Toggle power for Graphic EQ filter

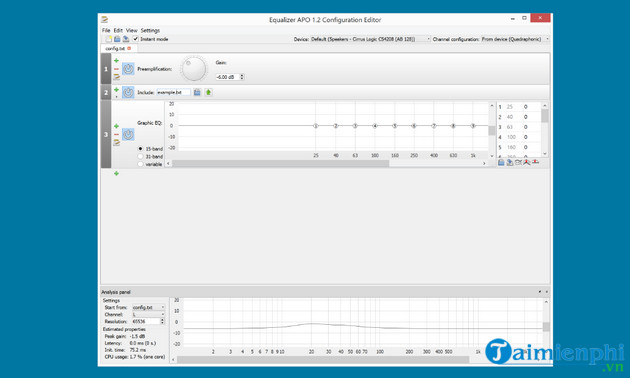tap(128, 134)
